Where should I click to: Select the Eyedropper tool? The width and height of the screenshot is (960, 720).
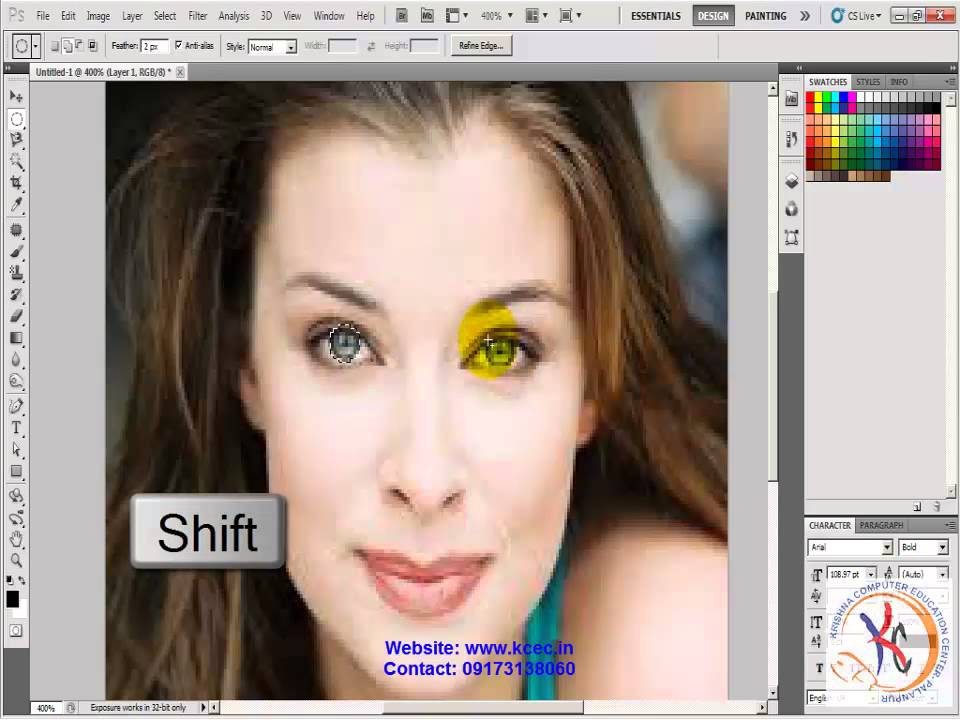coord(17,204)
